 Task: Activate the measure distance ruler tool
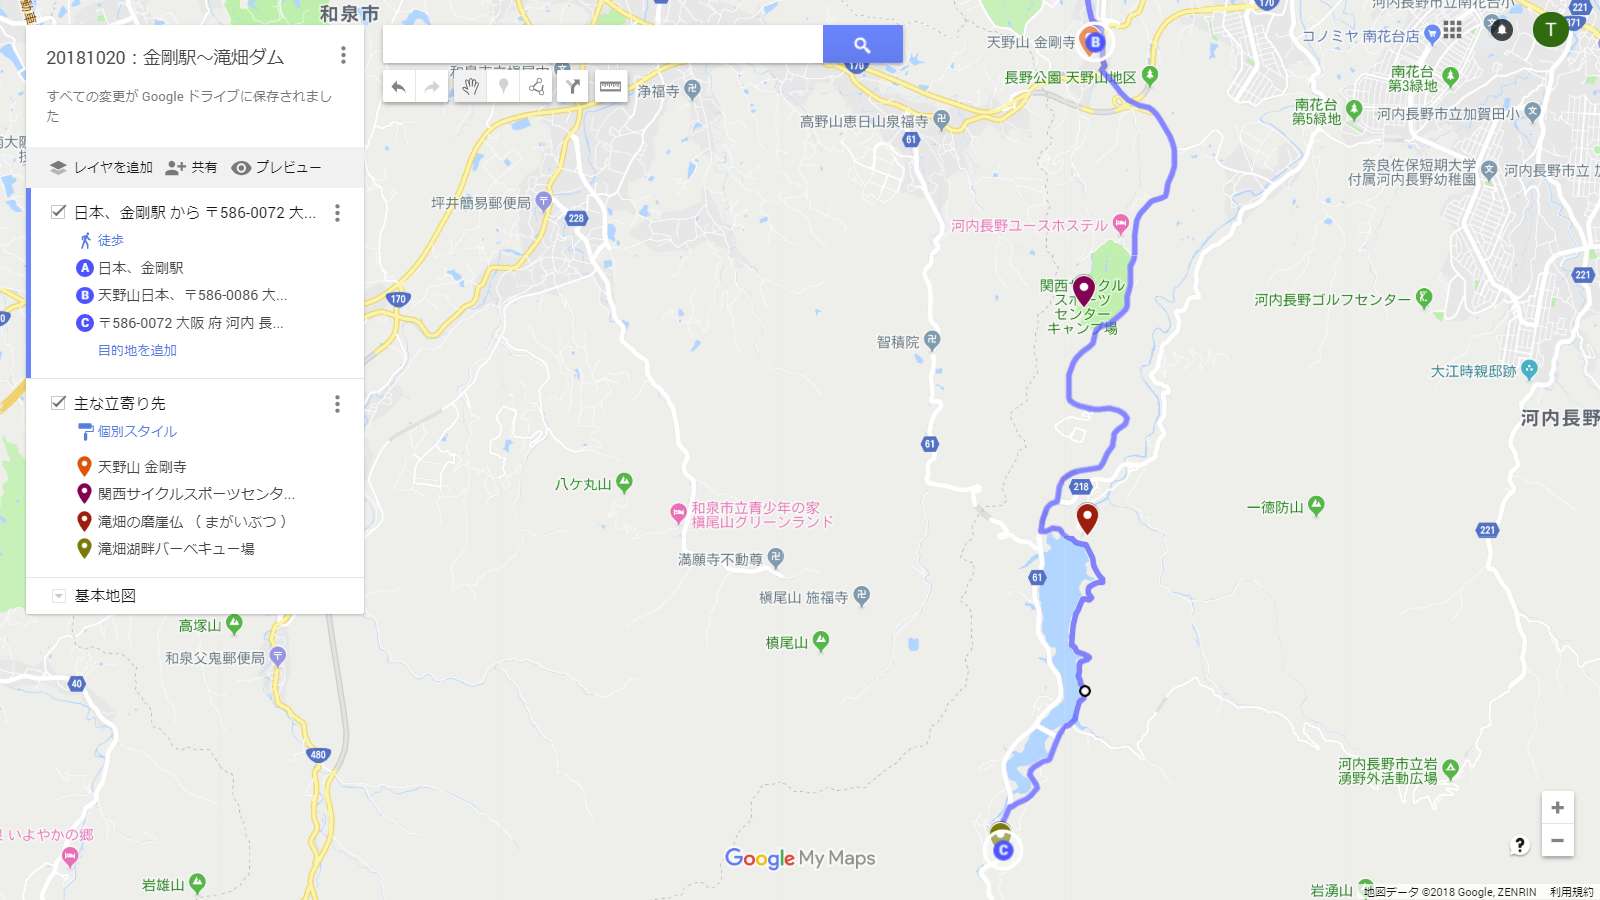[x=610, y=87]
